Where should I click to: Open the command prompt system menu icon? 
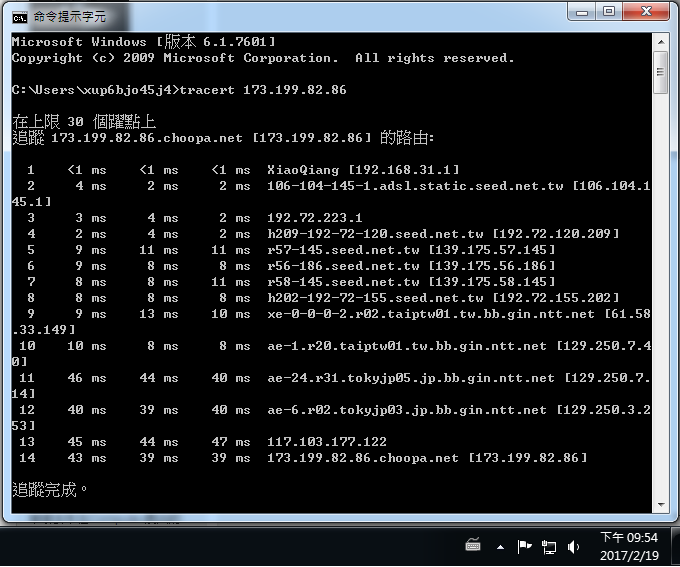point(20,17)
